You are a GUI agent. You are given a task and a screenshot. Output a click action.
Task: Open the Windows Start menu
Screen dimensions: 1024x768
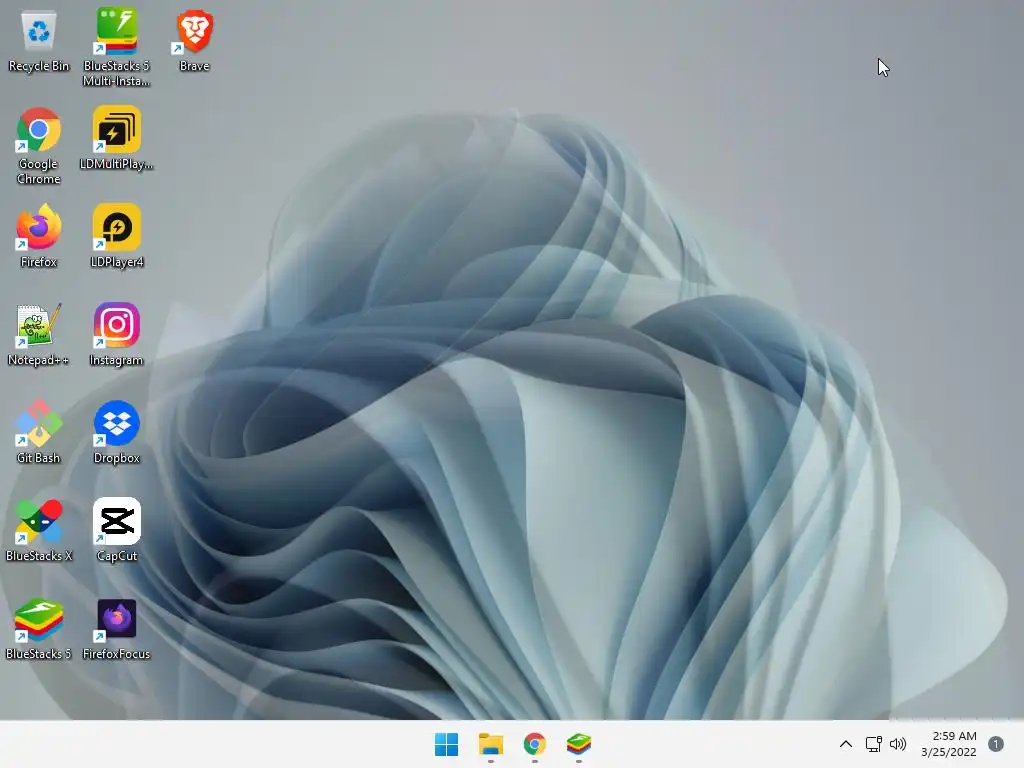coord(447,744)
